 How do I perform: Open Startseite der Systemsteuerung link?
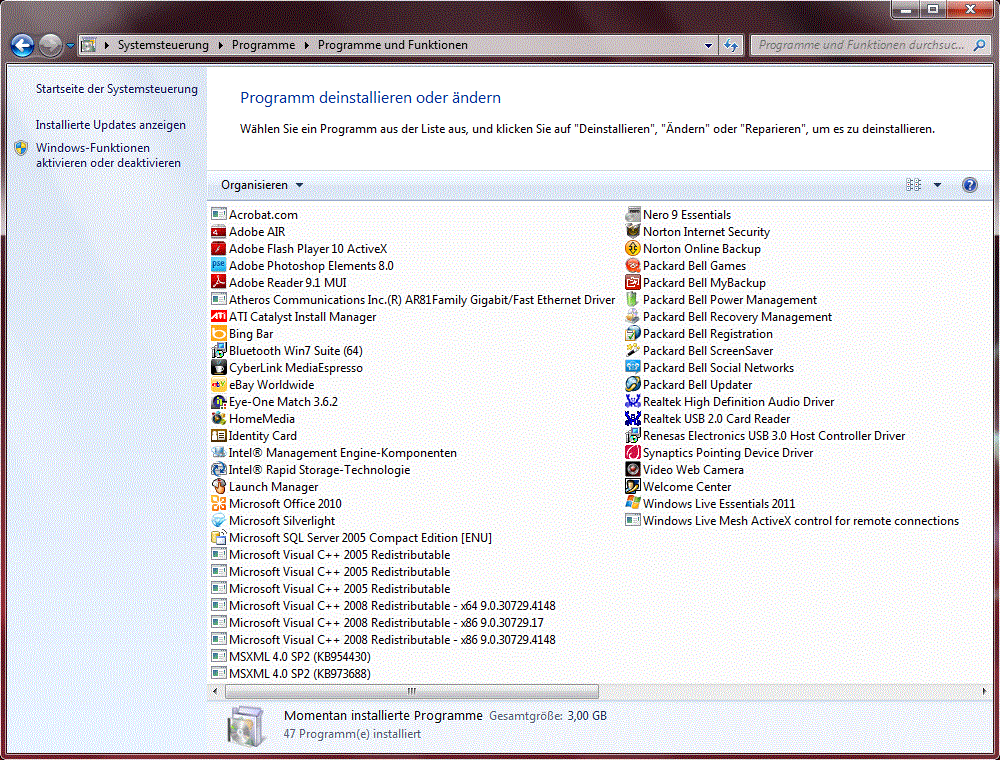coord(117,89)
